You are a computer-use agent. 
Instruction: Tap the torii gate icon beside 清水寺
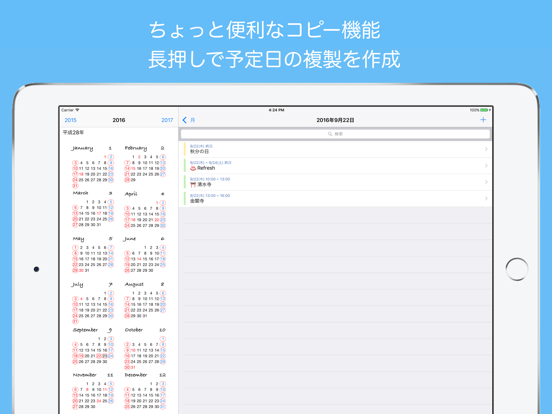pos(193,184)
